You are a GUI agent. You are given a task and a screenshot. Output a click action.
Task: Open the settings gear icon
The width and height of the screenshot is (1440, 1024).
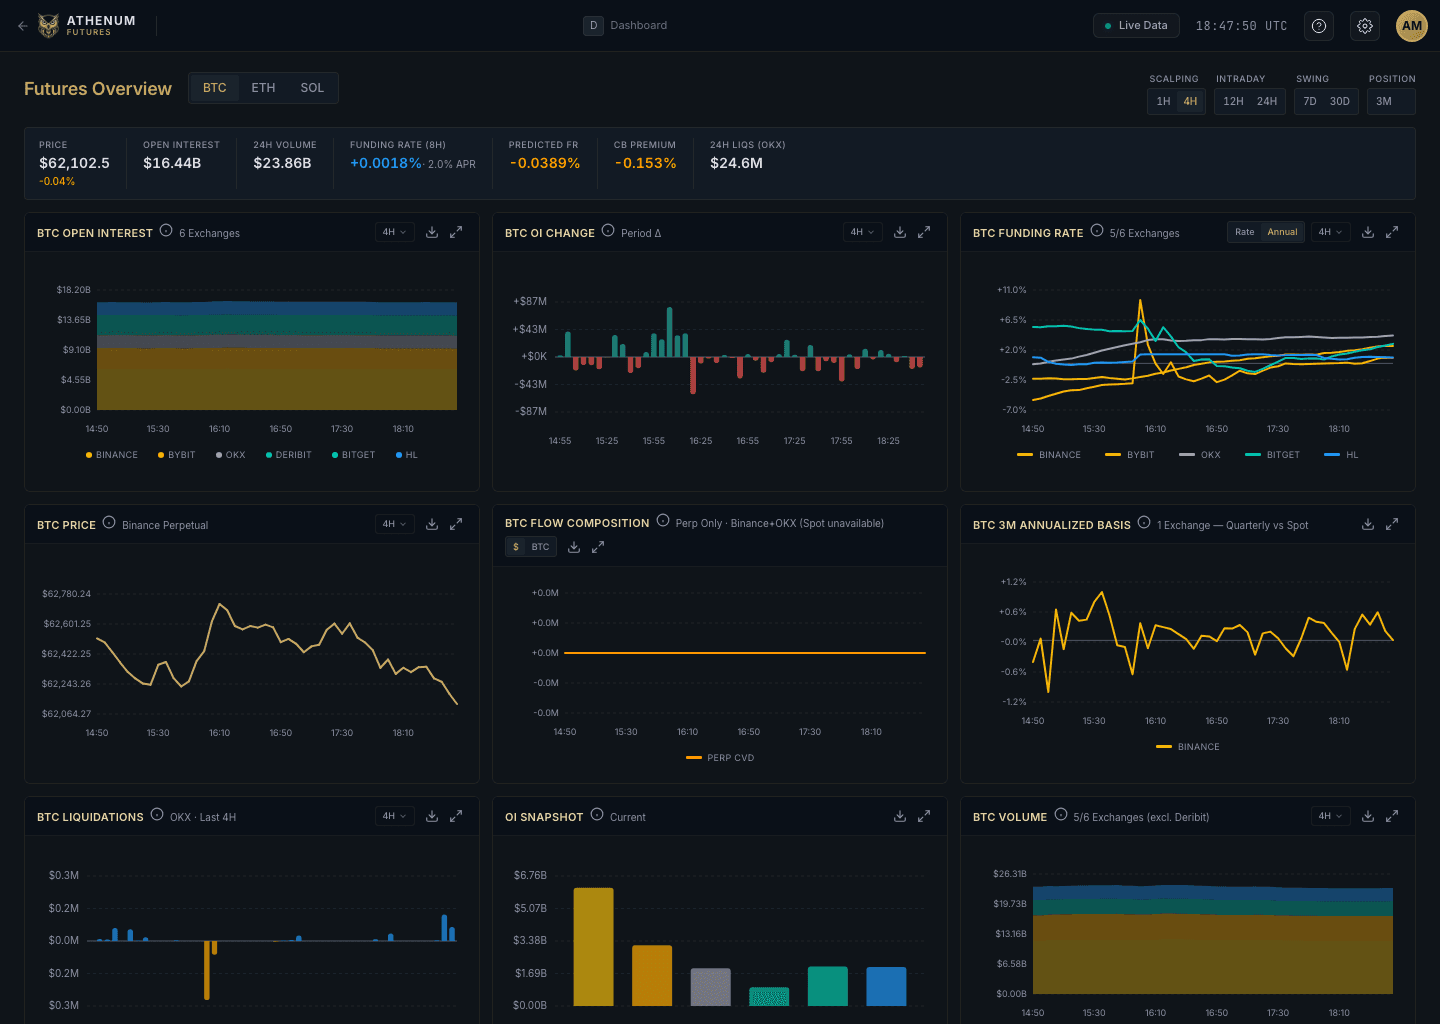[x=1365, y=26]
